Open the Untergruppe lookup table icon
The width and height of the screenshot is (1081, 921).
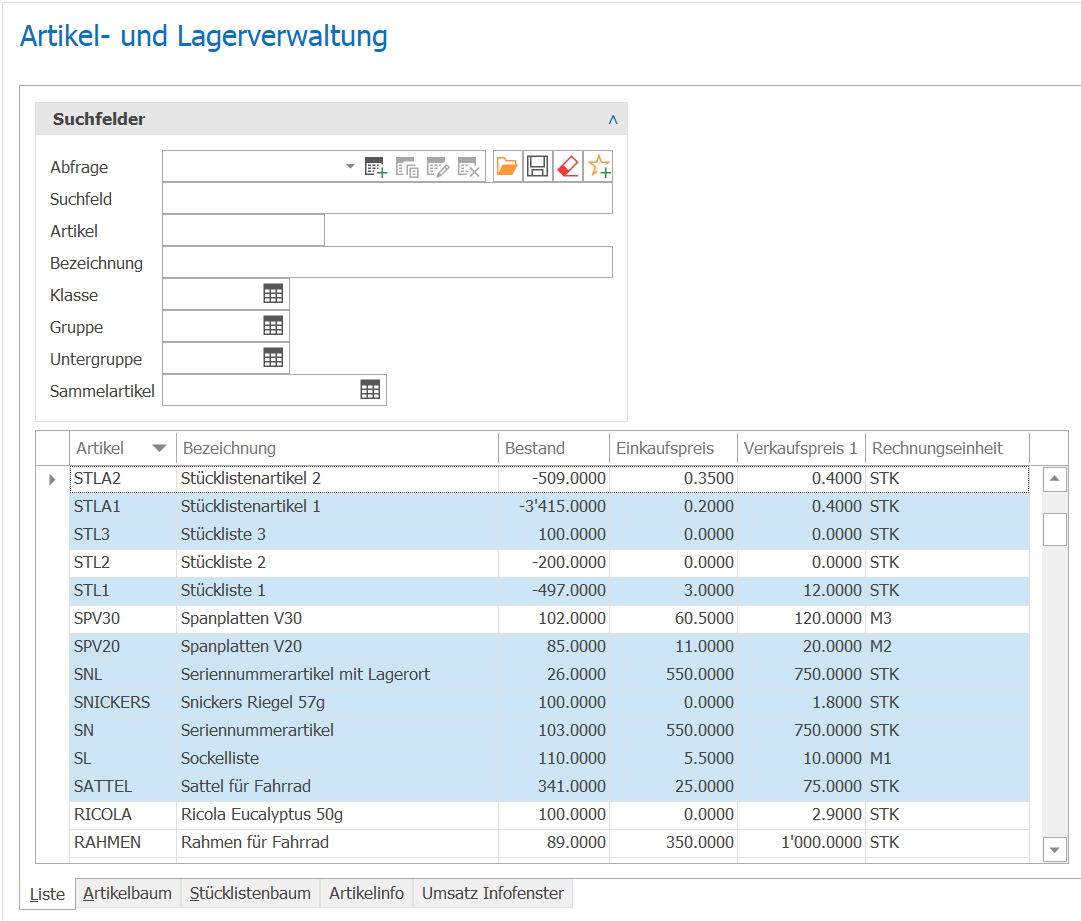(273, 358)
